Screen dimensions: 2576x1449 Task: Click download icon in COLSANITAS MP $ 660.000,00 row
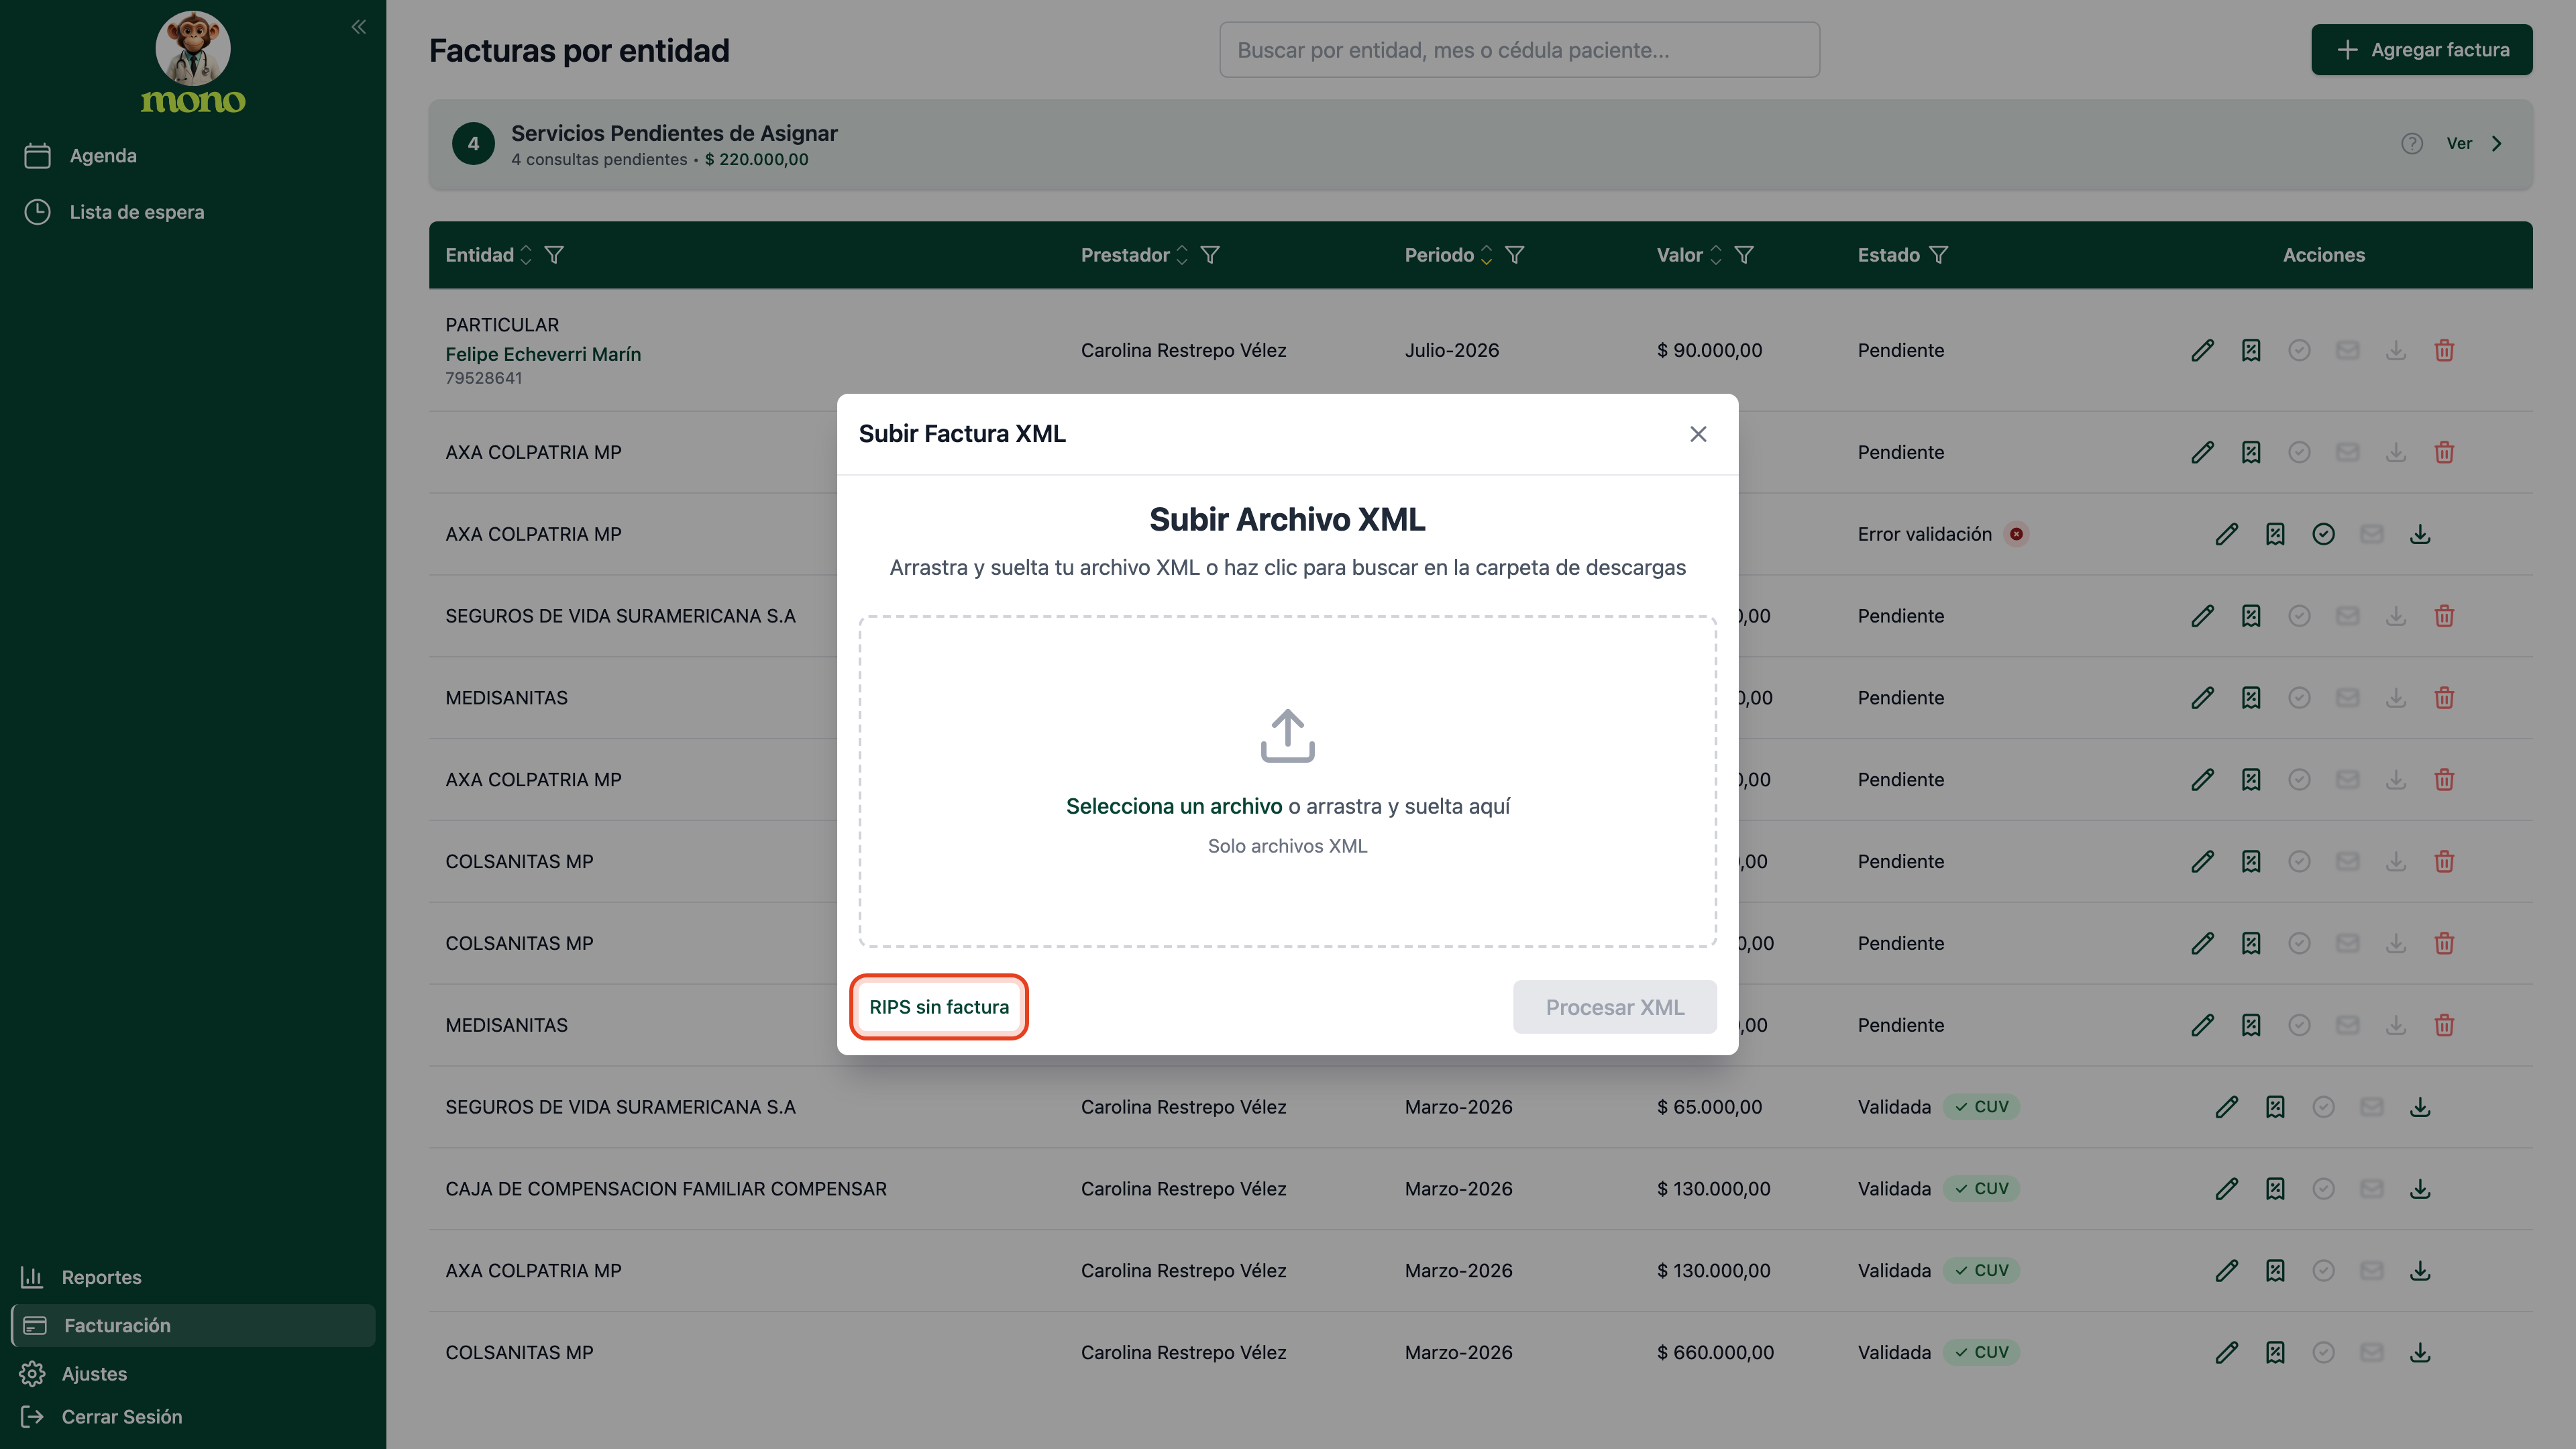pyautogui.click(x=2420, y=1353)
